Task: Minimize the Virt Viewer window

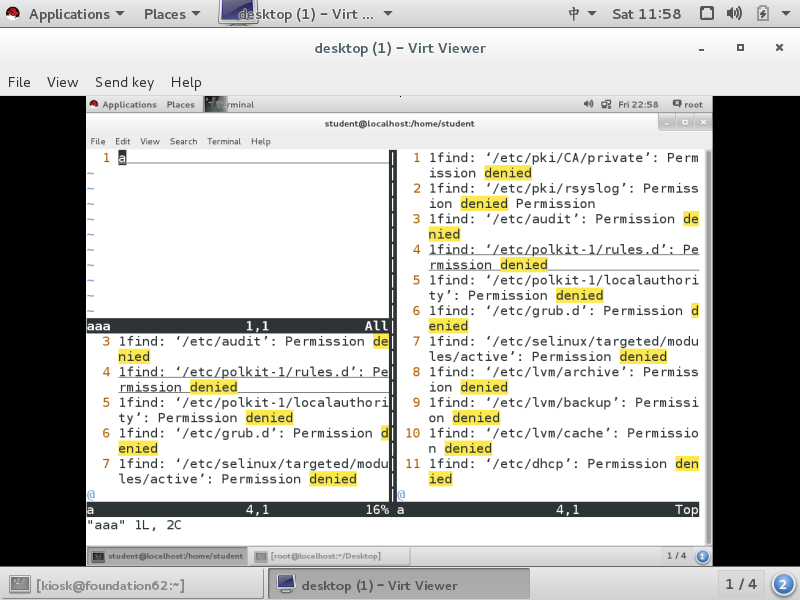Action: pos(702,48)
